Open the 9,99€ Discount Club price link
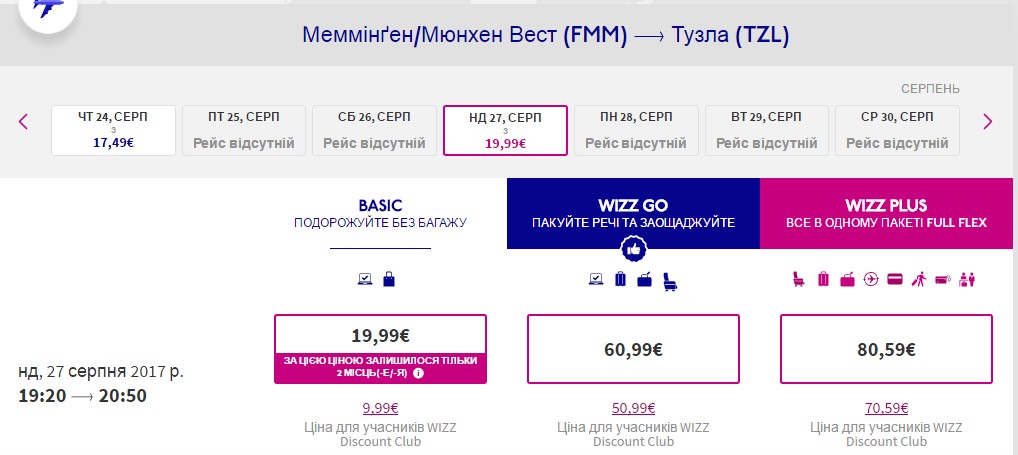The width and height of the screenshot is (1018, 455). 380,408
